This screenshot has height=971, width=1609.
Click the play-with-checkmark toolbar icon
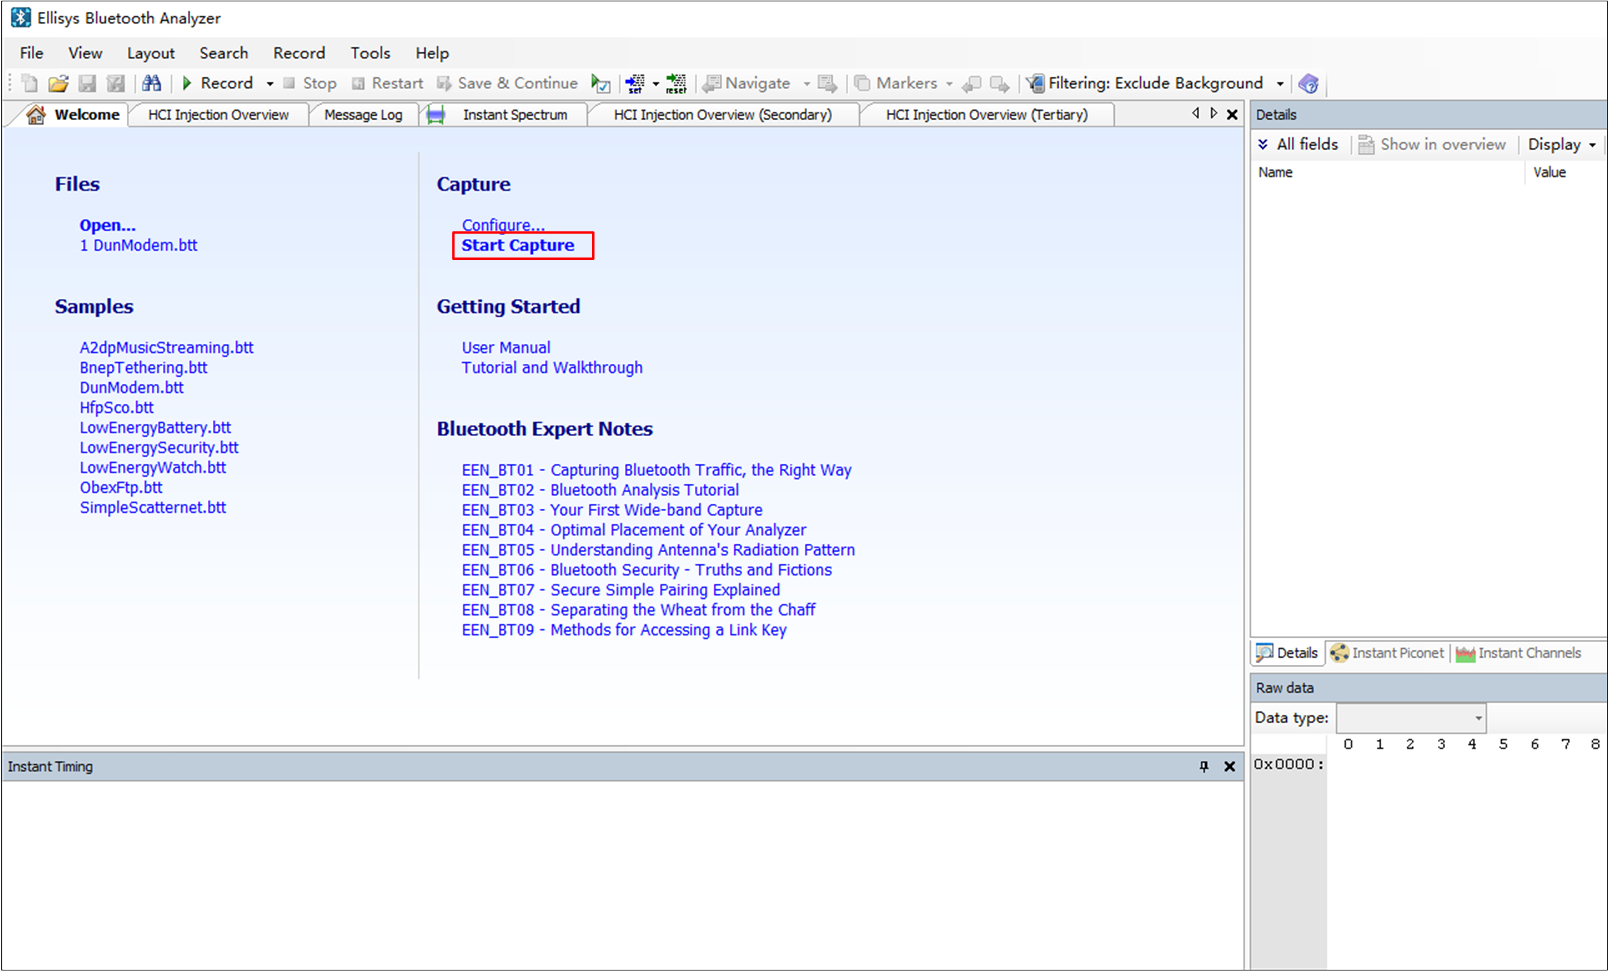coord(601,84)
